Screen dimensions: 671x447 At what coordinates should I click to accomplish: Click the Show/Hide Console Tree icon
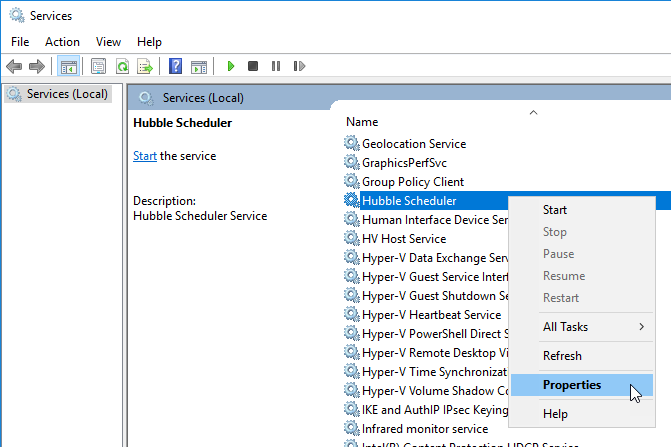click(x=69, y=66)
